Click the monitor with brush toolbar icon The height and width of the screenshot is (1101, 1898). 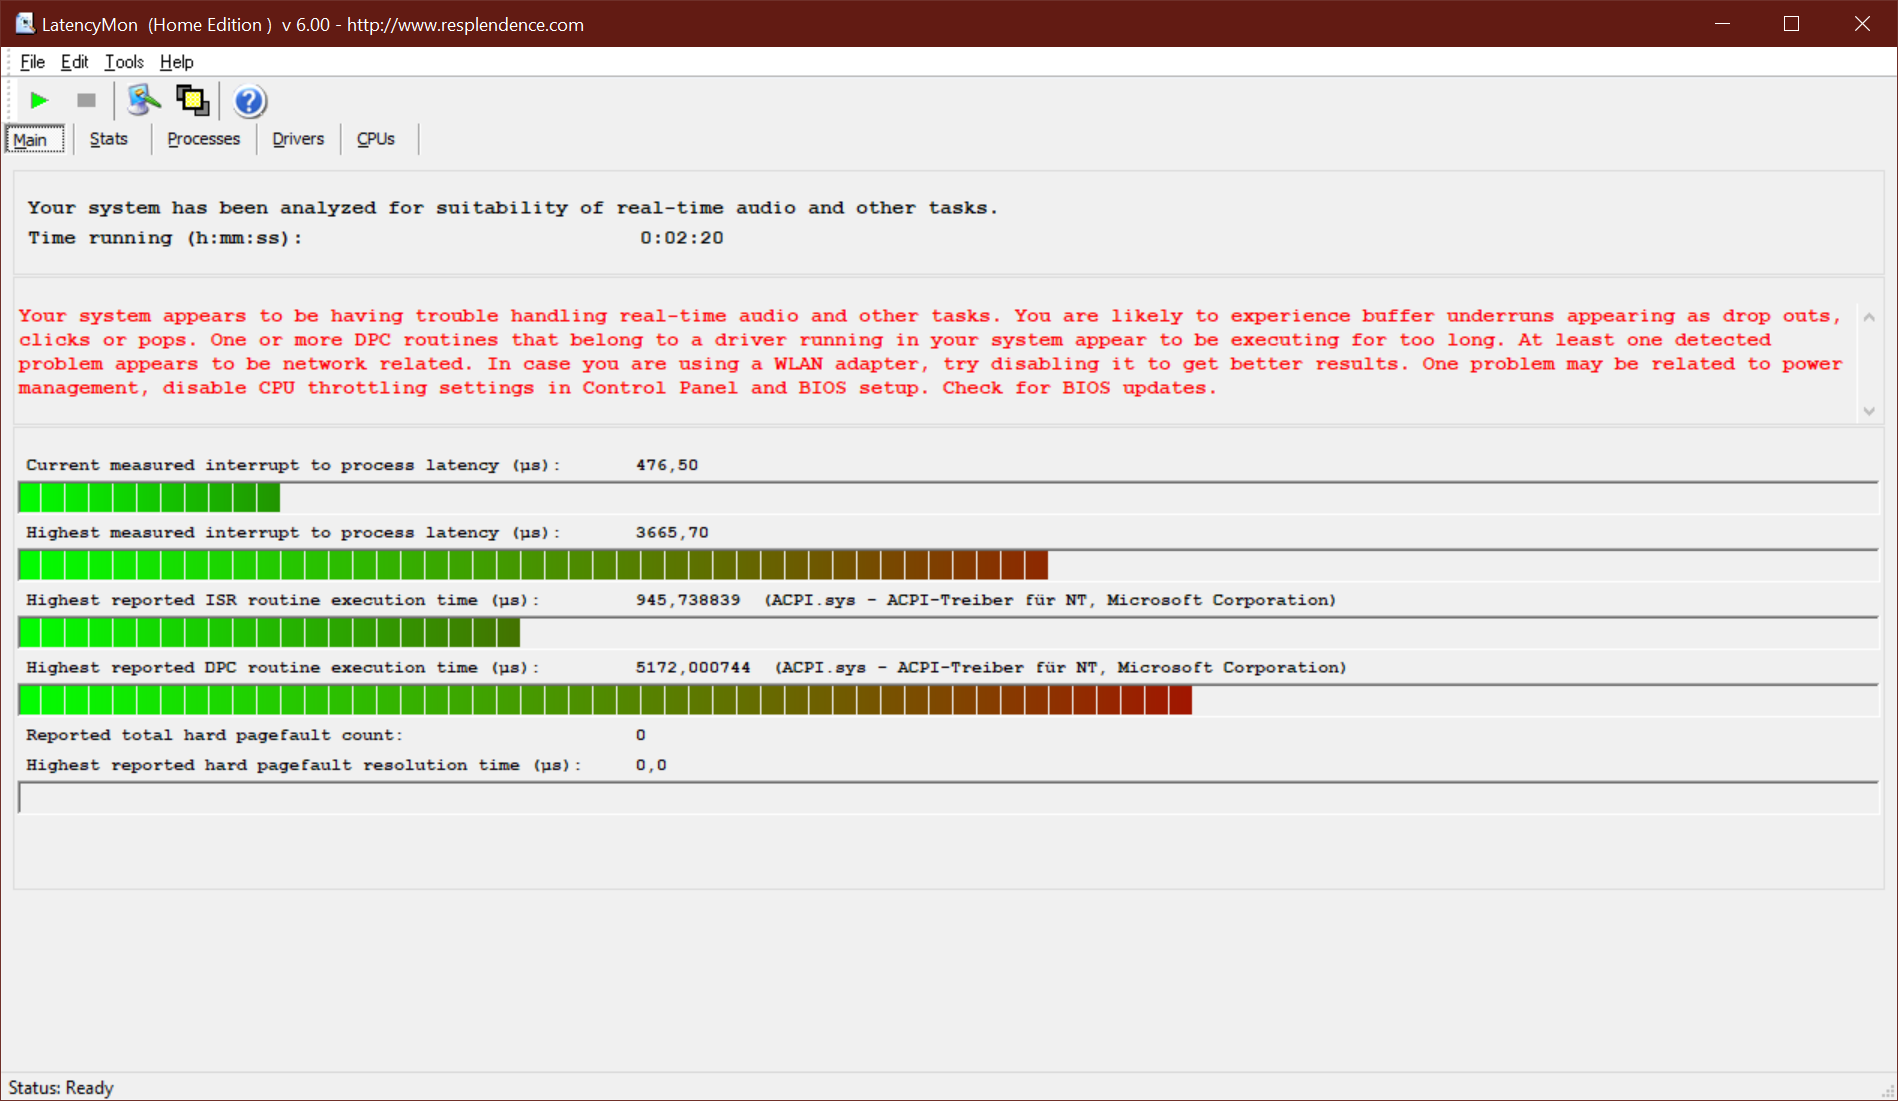click(x=143, y=100)
